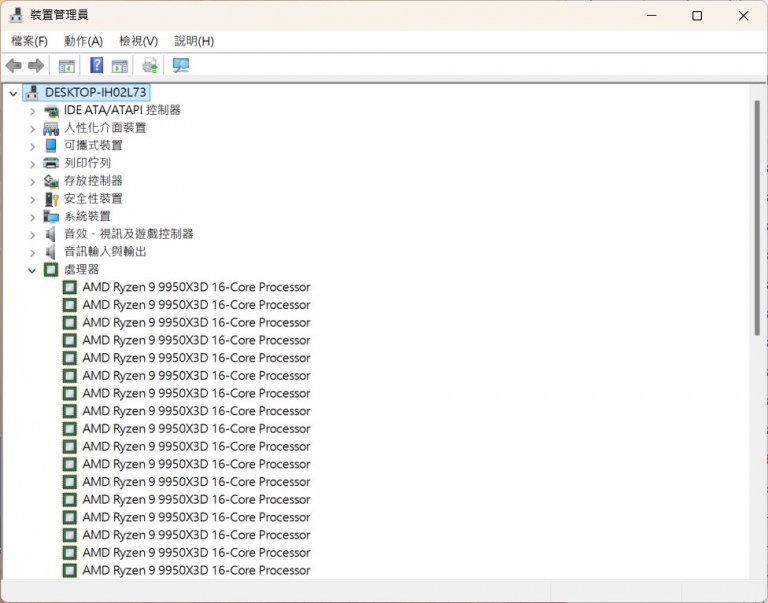Image resolution: width=768 pixels, height=603 pixels.
Task: Expand the 可攜式裝置 node
Action: coord(32,146)
